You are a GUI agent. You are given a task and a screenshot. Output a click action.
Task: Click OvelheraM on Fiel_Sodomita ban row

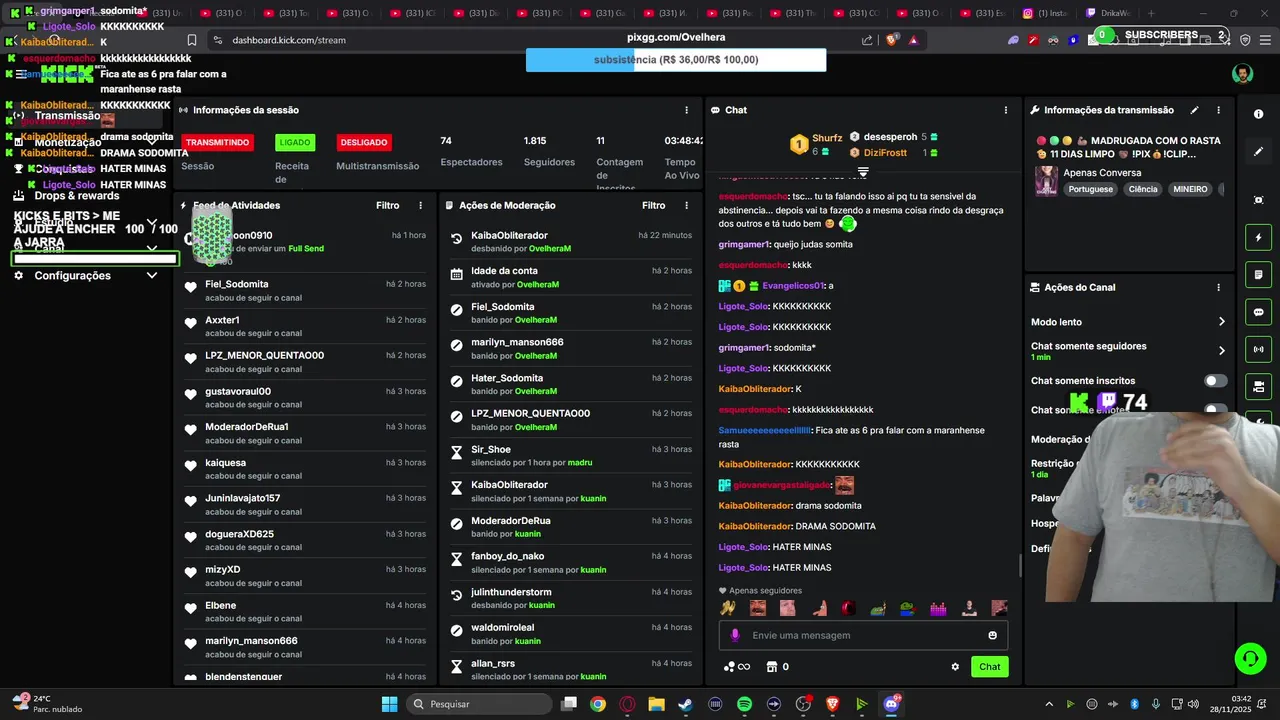pos(537,320)
